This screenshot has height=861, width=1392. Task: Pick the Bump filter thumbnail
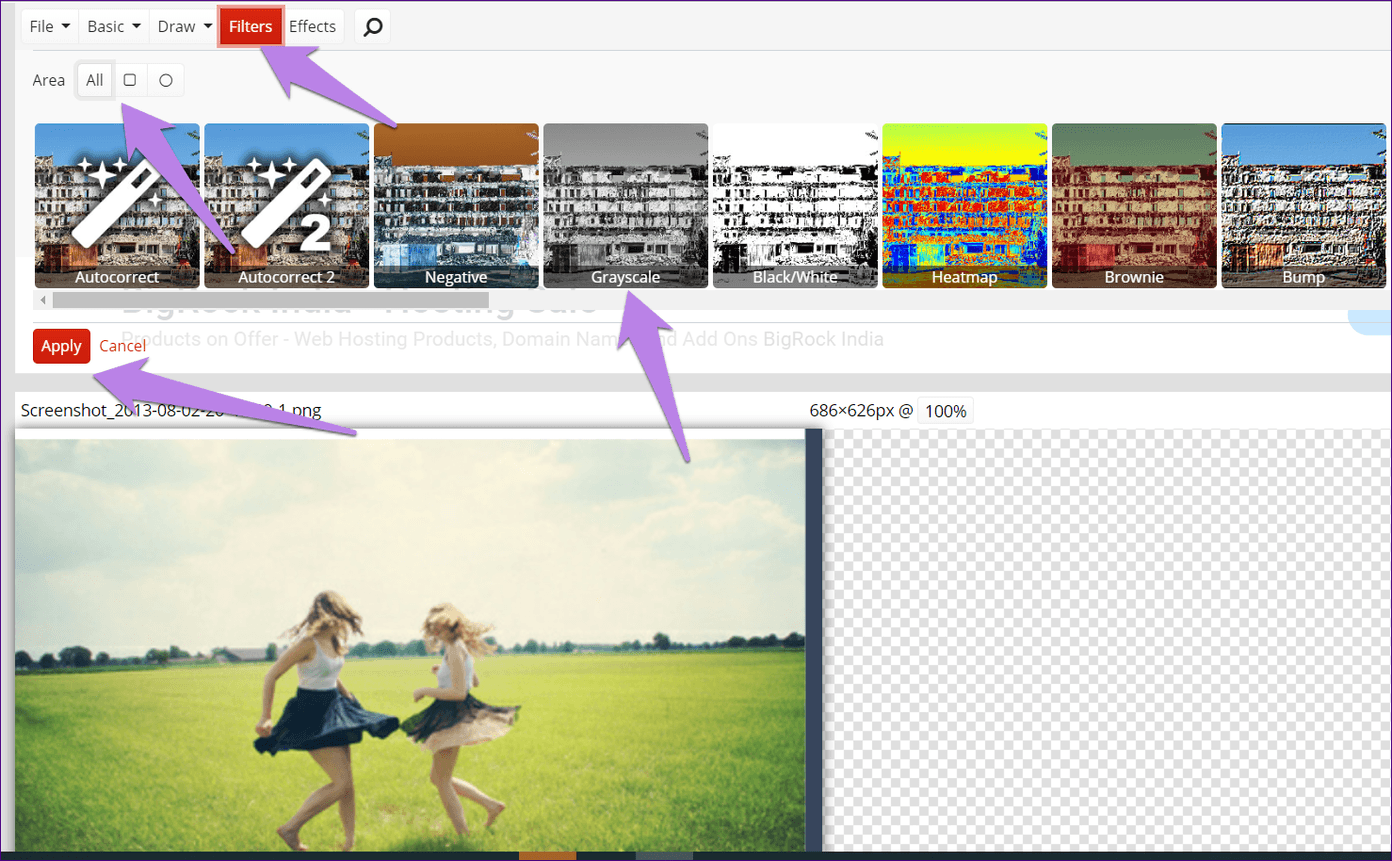point(1304,206)
